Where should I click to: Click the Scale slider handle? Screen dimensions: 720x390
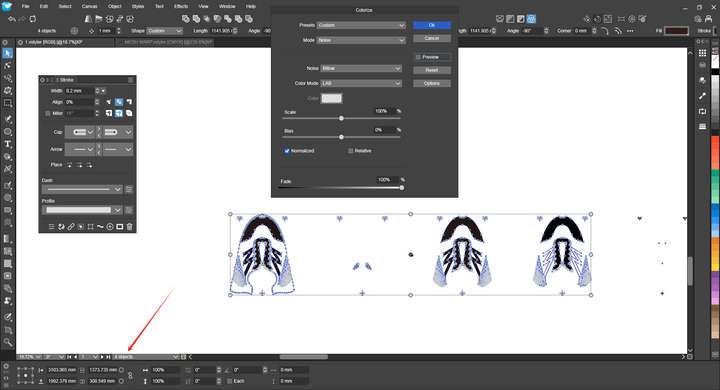tap(341, 118)
